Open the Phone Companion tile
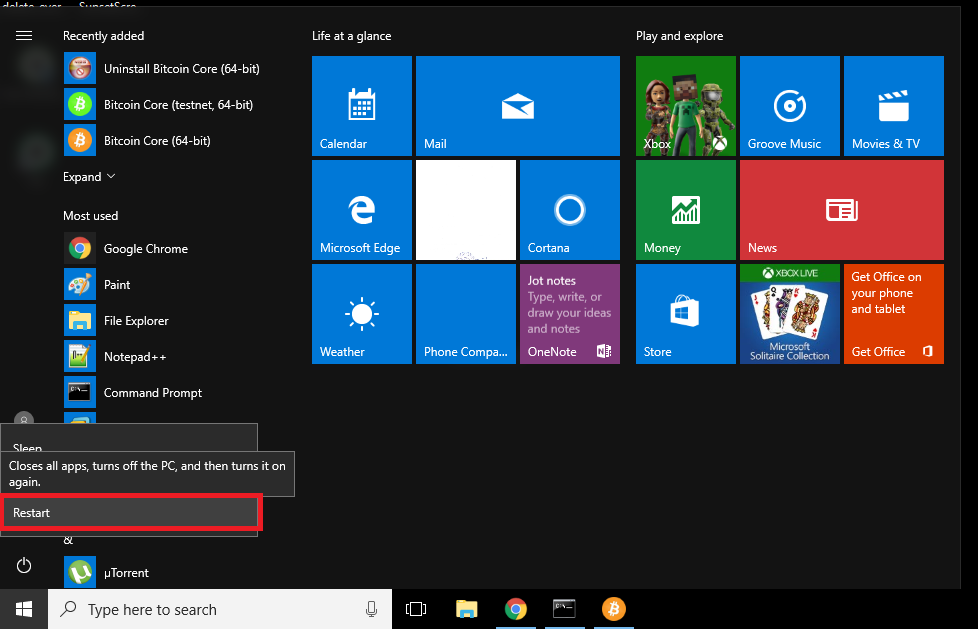 [466, 314]
